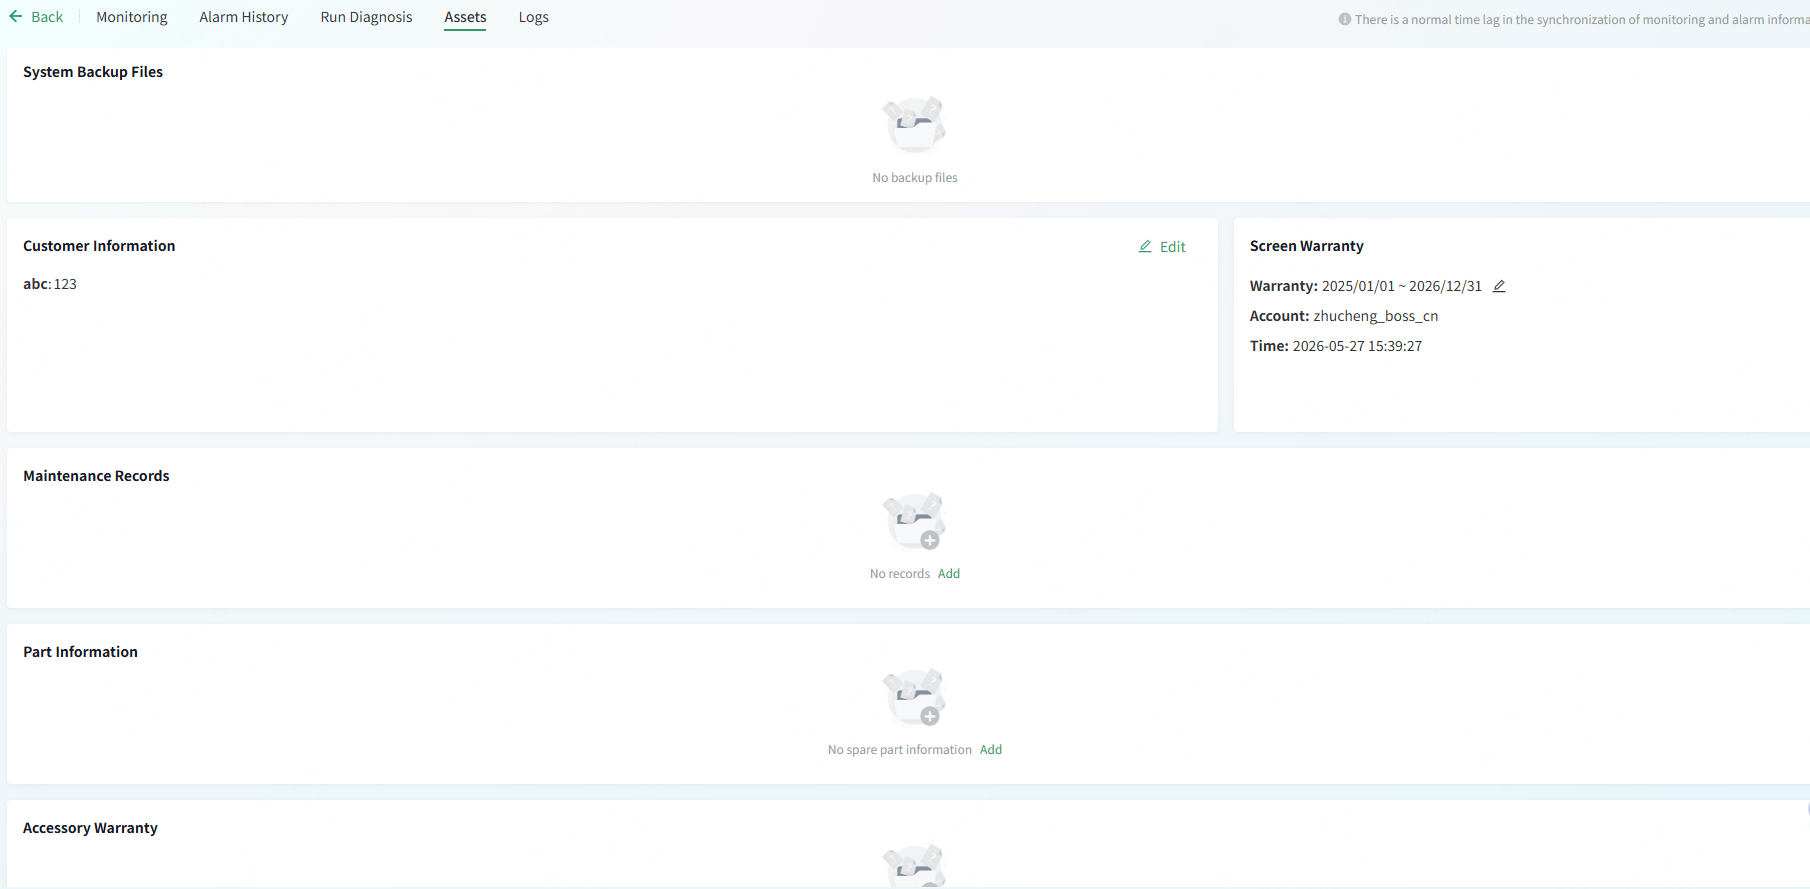This screenshot has height=889, width=1810.
Task: Click the Back arrow icon
Action: tap(16, 17)
